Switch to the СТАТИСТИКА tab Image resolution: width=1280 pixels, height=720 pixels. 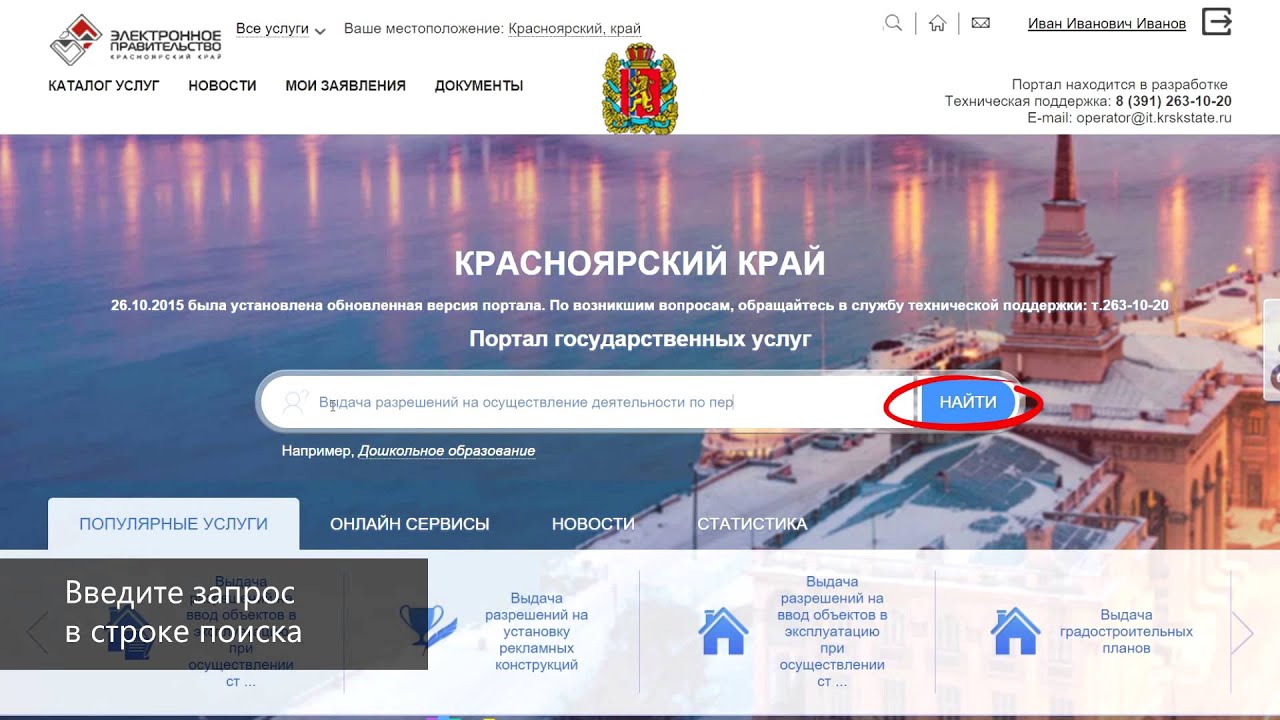pos(752,524)
